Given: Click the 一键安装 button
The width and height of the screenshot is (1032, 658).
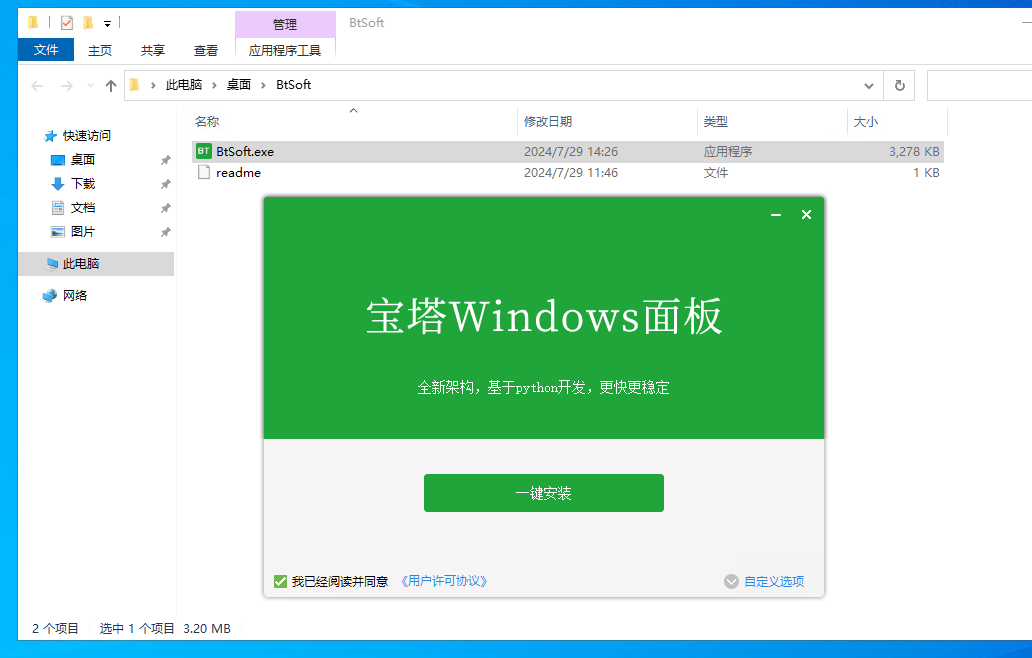Looking at the screenshot, I should pos(544,493).
